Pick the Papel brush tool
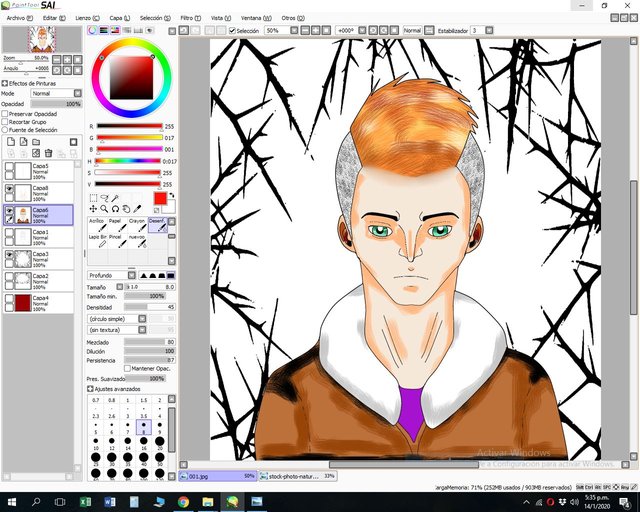This screenshot has height=512, width=640. click(x=117, y=225)
